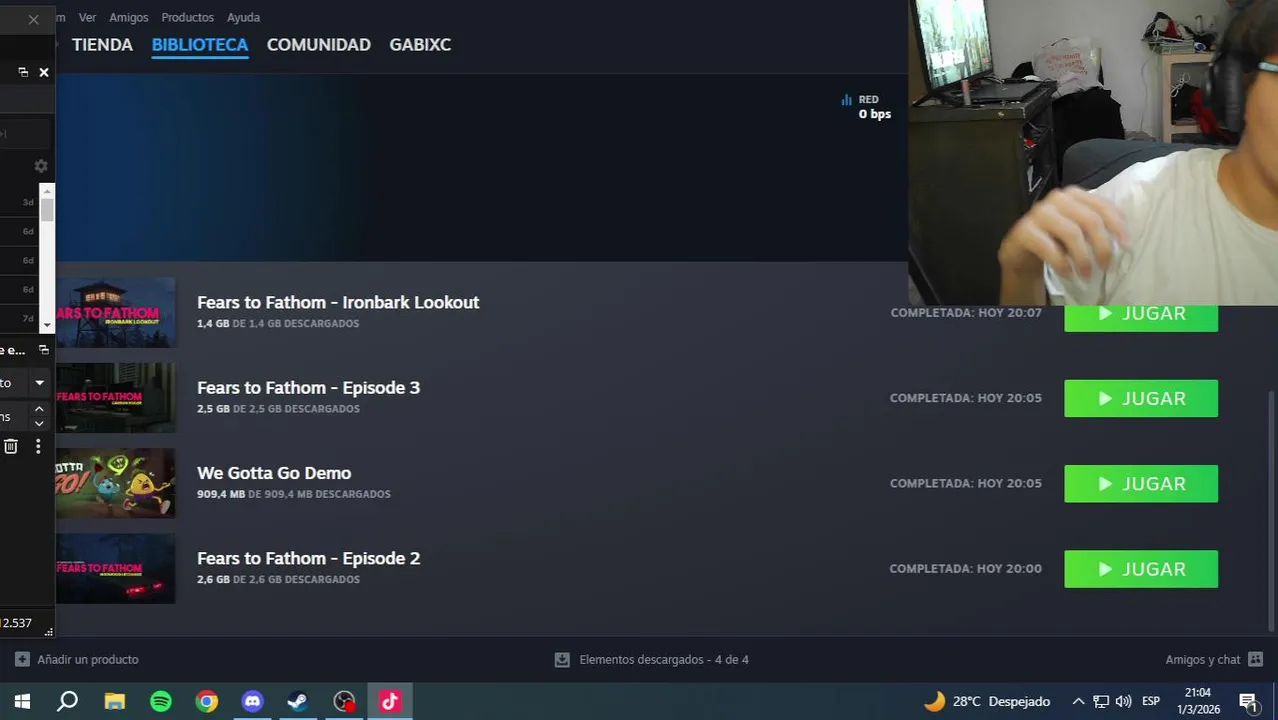Open TikTok Live Studio from taskbar

(390, 701)
